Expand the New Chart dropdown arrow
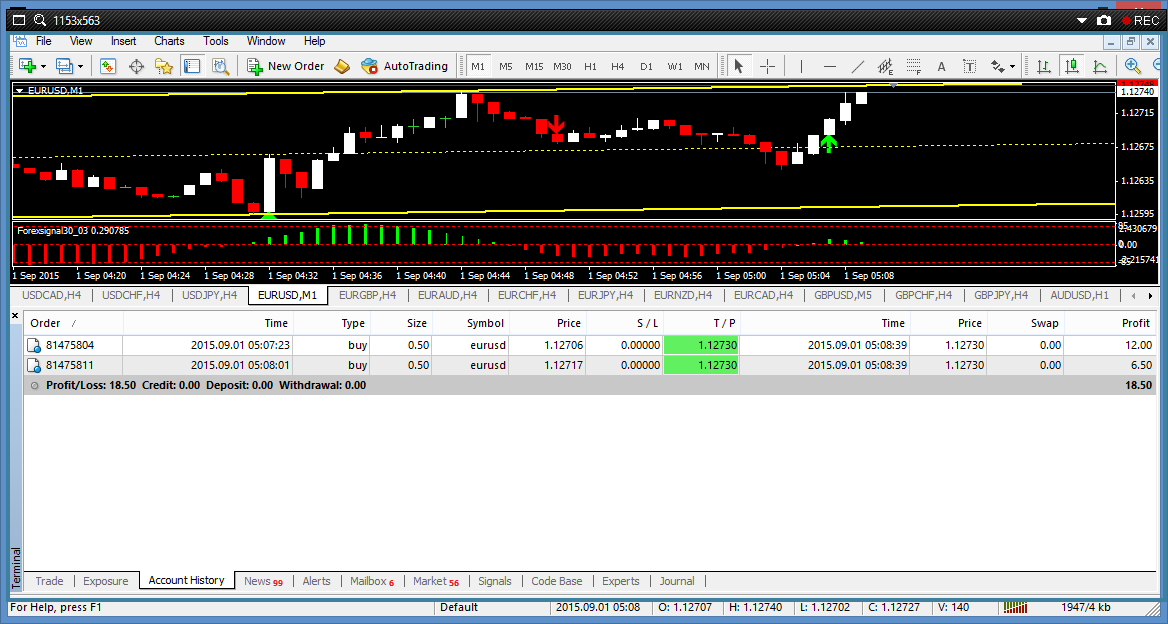 click(44, 66)
